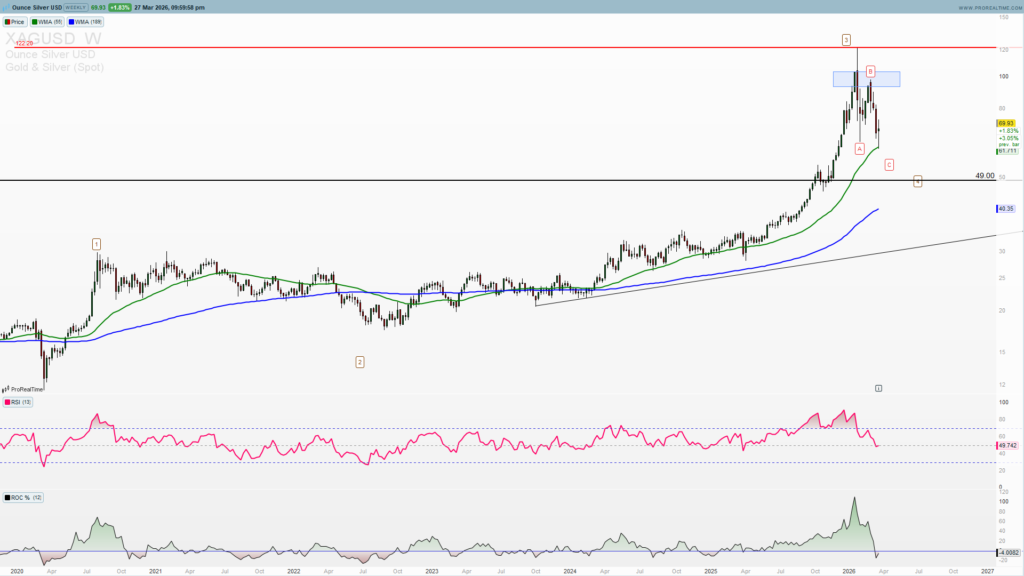Open the WEEKLY timeframe dropdown

pyautogui.click(x=74, y=7)
